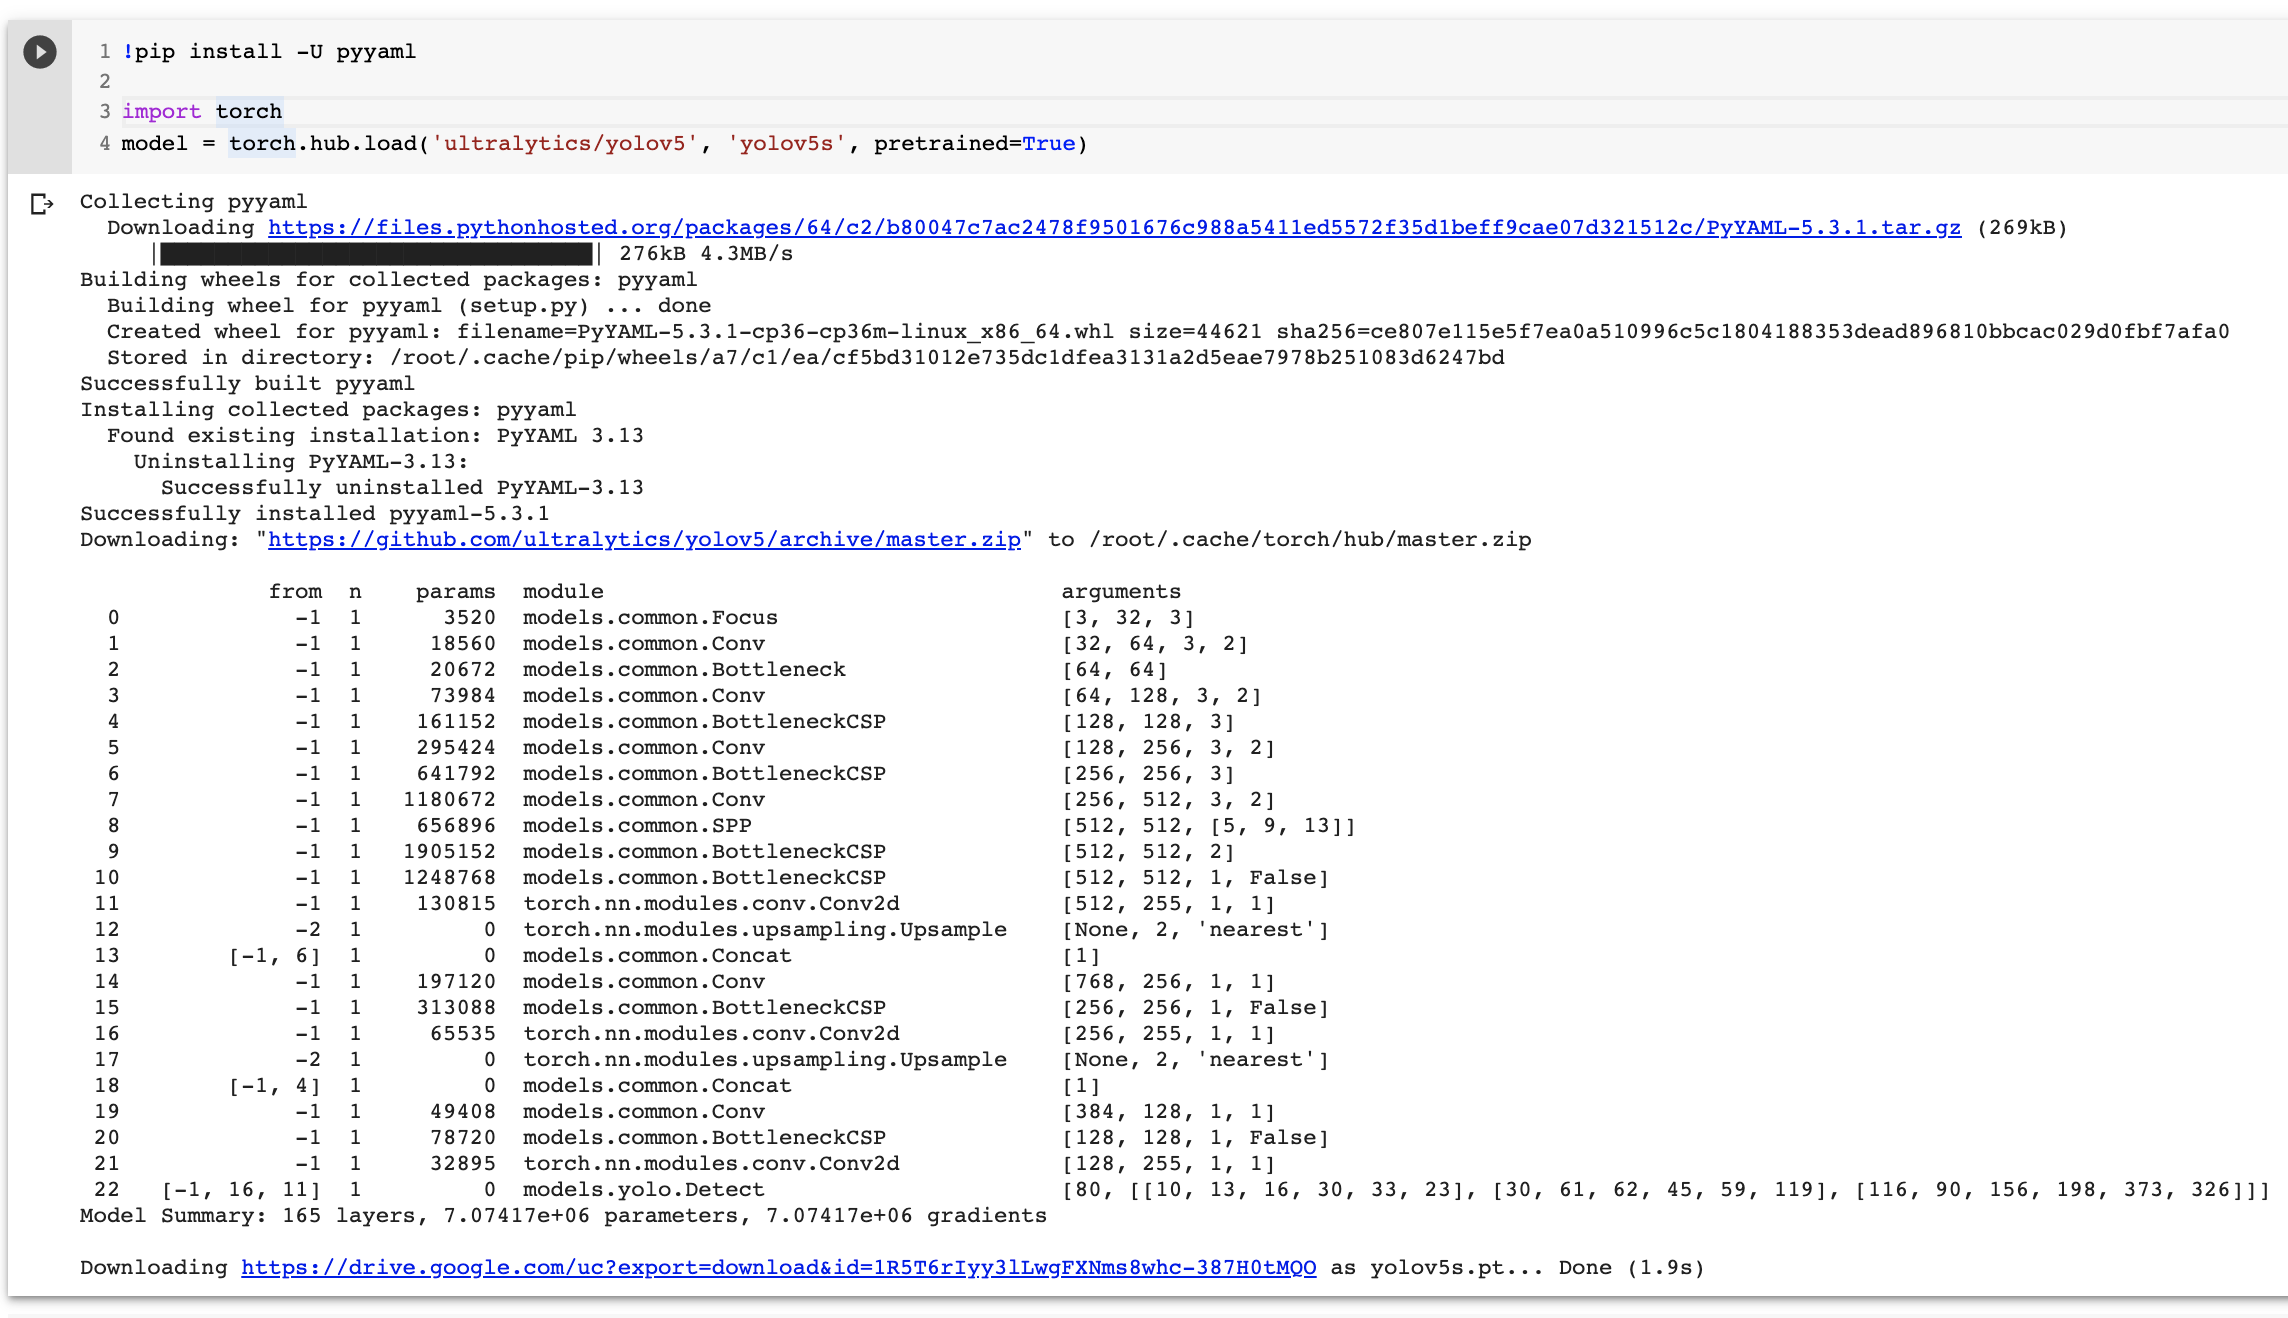
Task: Click 'torch.nn.modules.upsampling.Upsample' in row 17
Action: (765, 1060)
